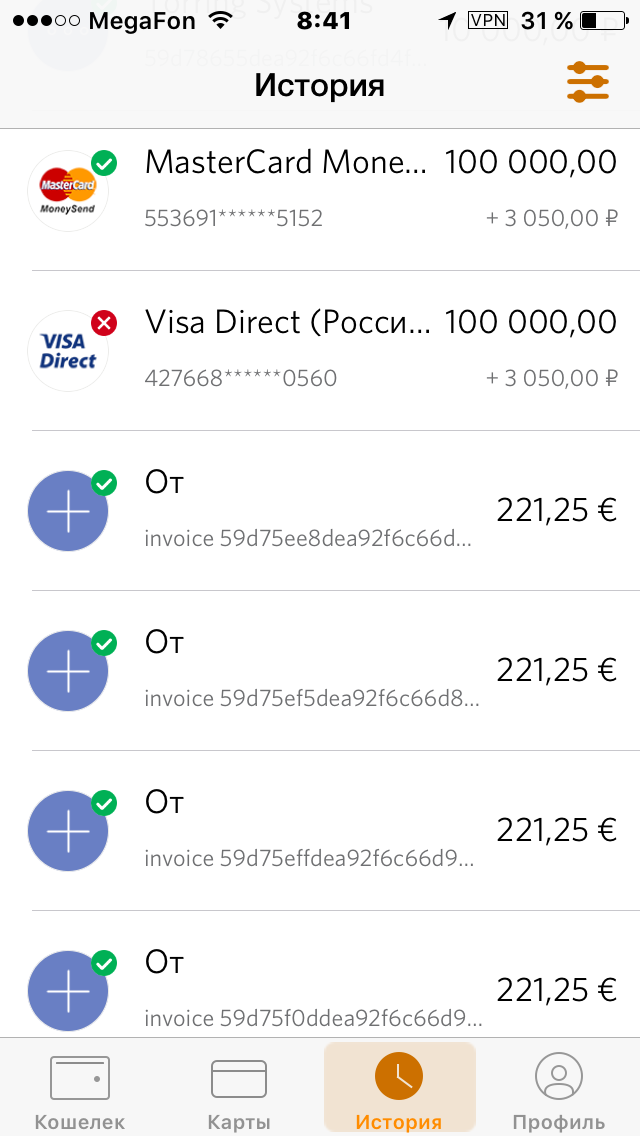This screenshot has height=1136, width=640.
Task: Open the Профиль tab
Action: tap(559, 1092)
